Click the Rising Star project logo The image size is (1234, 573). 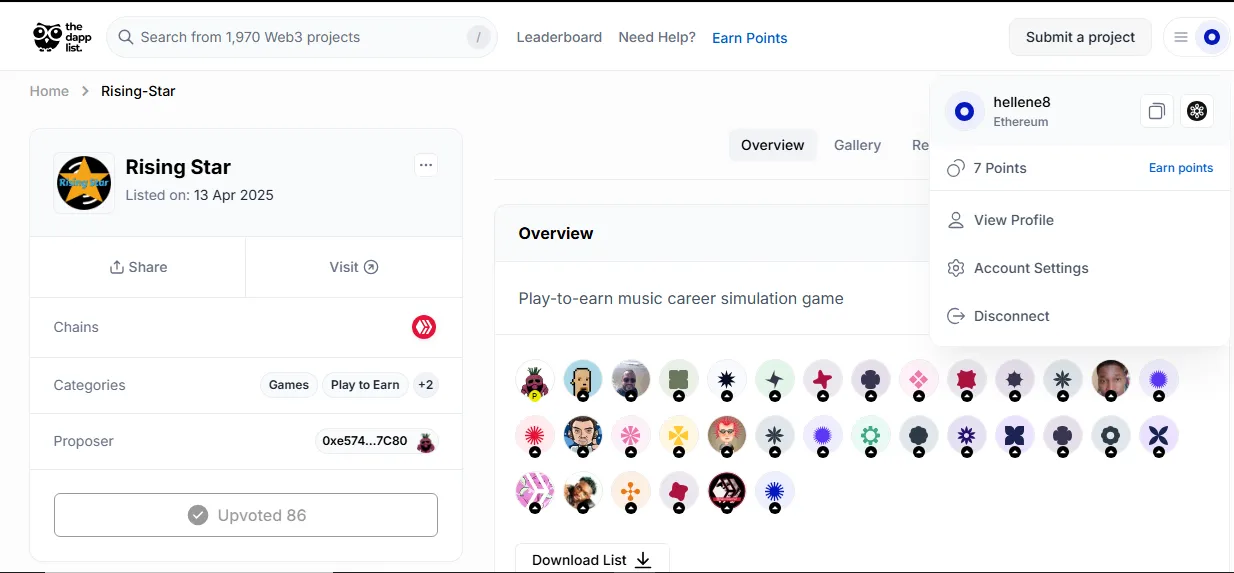(x=84, y=183)
